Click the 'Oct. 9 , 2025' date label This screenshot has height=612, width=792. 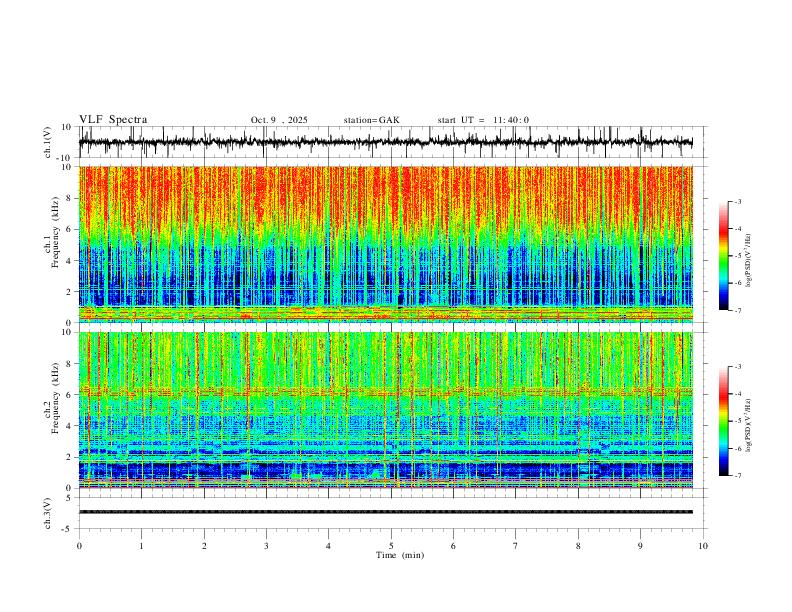(x=279, y=120)
